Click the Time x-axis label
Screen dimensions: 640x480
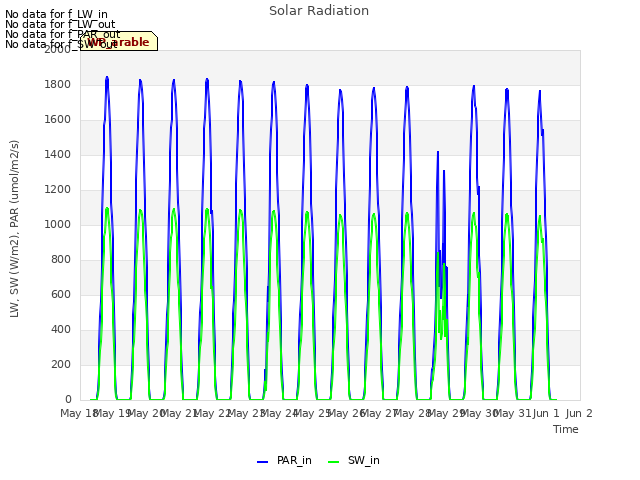(x=566, y=429)
